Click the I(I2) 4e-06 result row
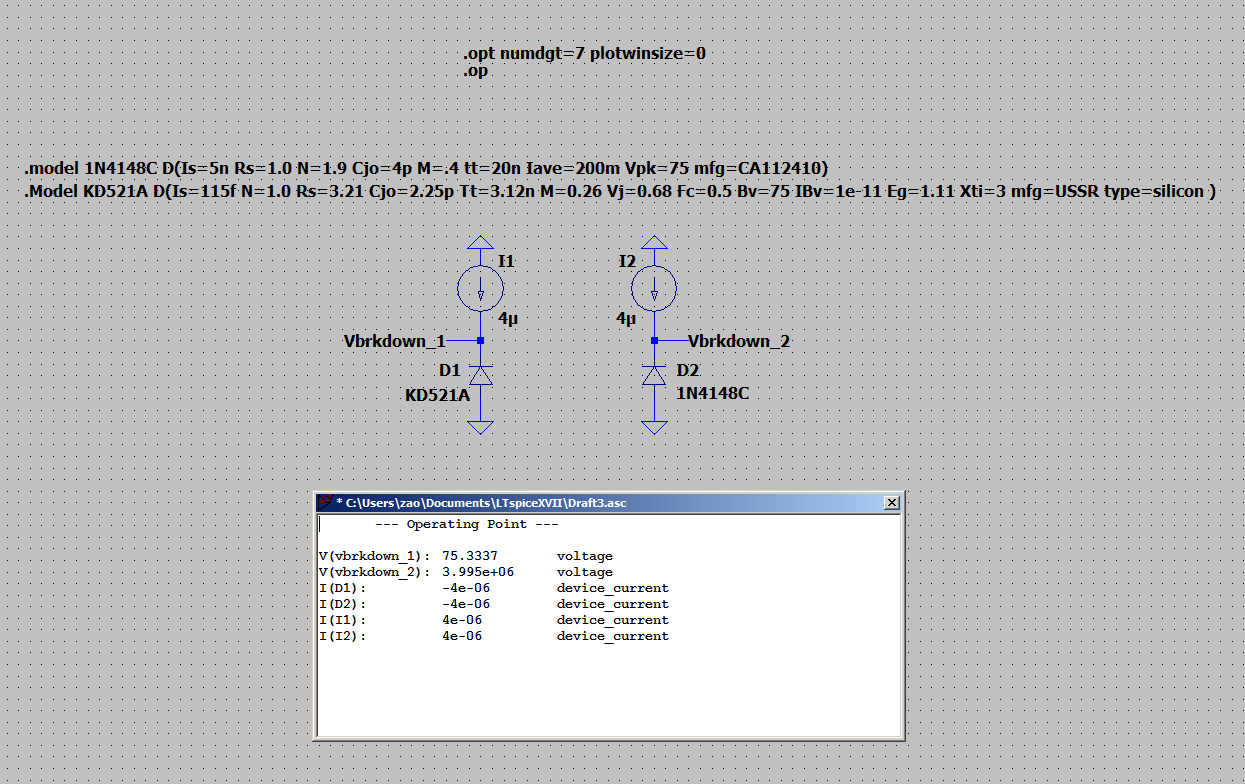The image size is (1245, 784). pyautogui.click(x=494, y=636)
